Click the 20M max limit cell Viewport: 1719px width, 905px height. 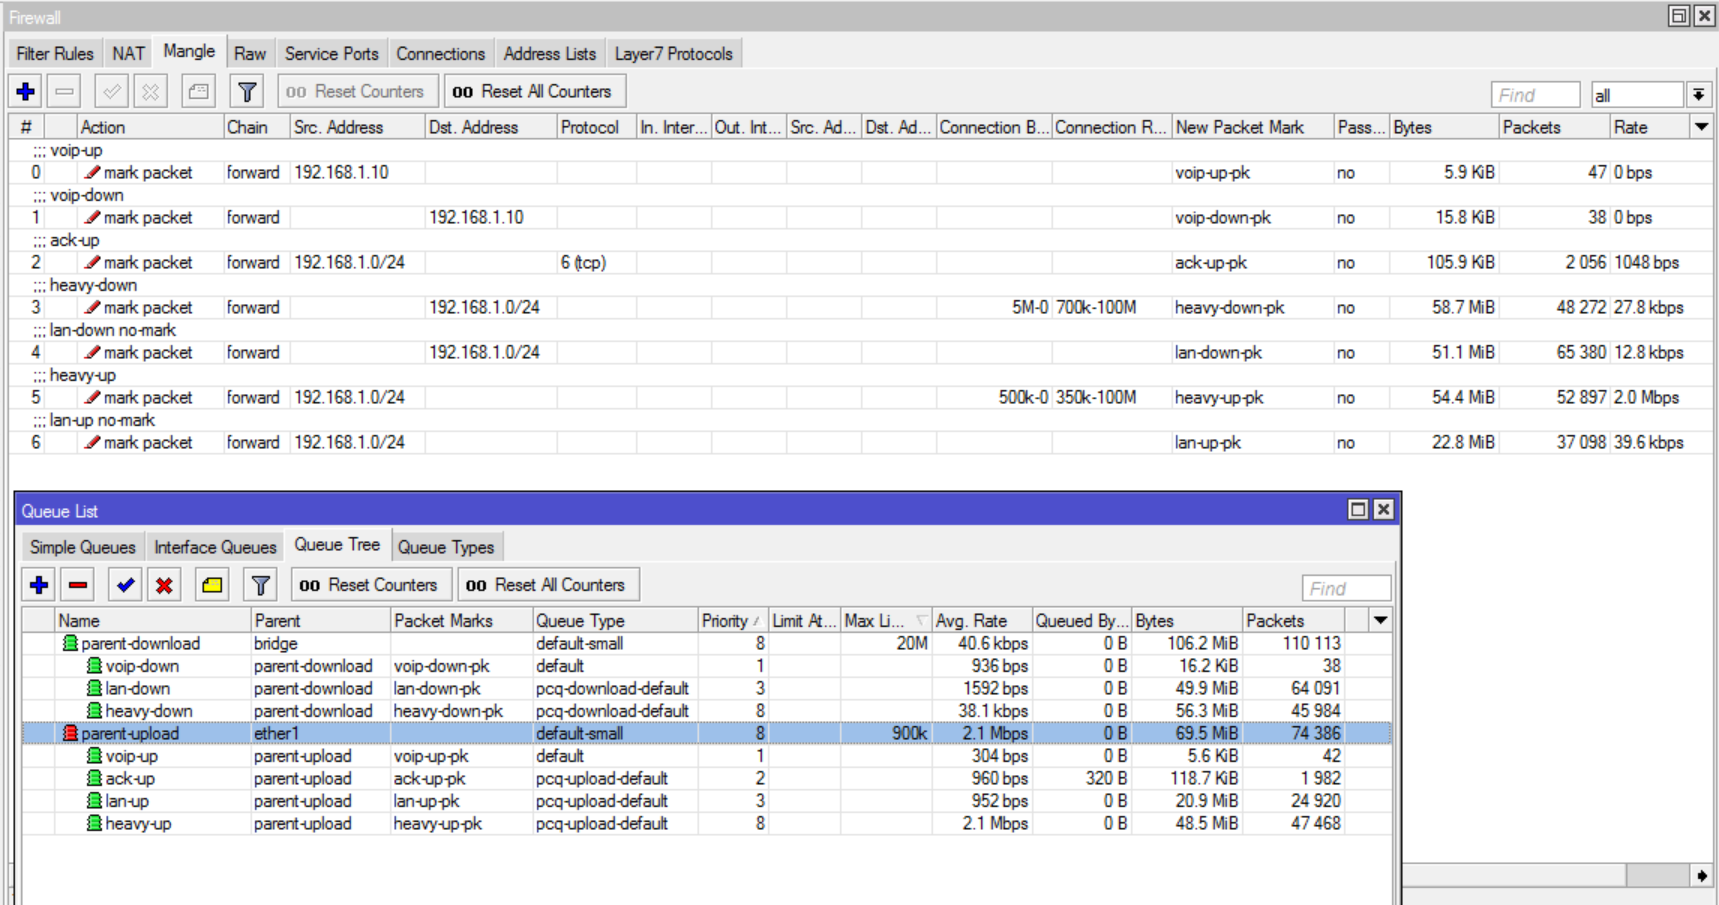[885, 643]
